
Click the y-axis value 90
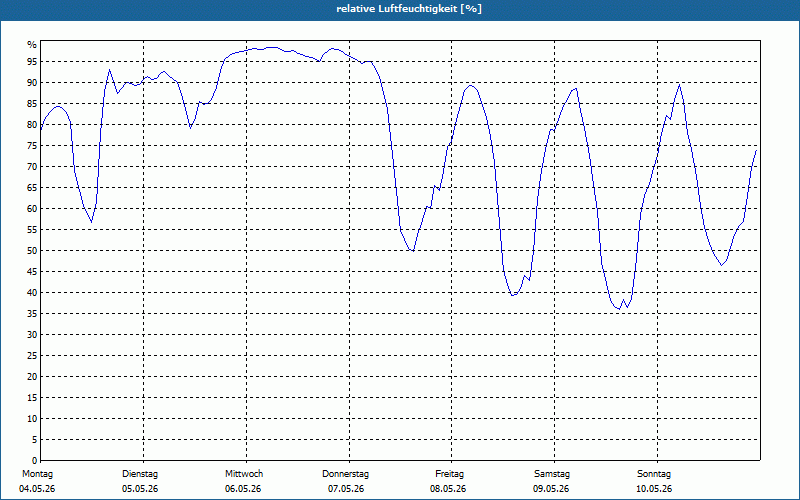point(32,83)
